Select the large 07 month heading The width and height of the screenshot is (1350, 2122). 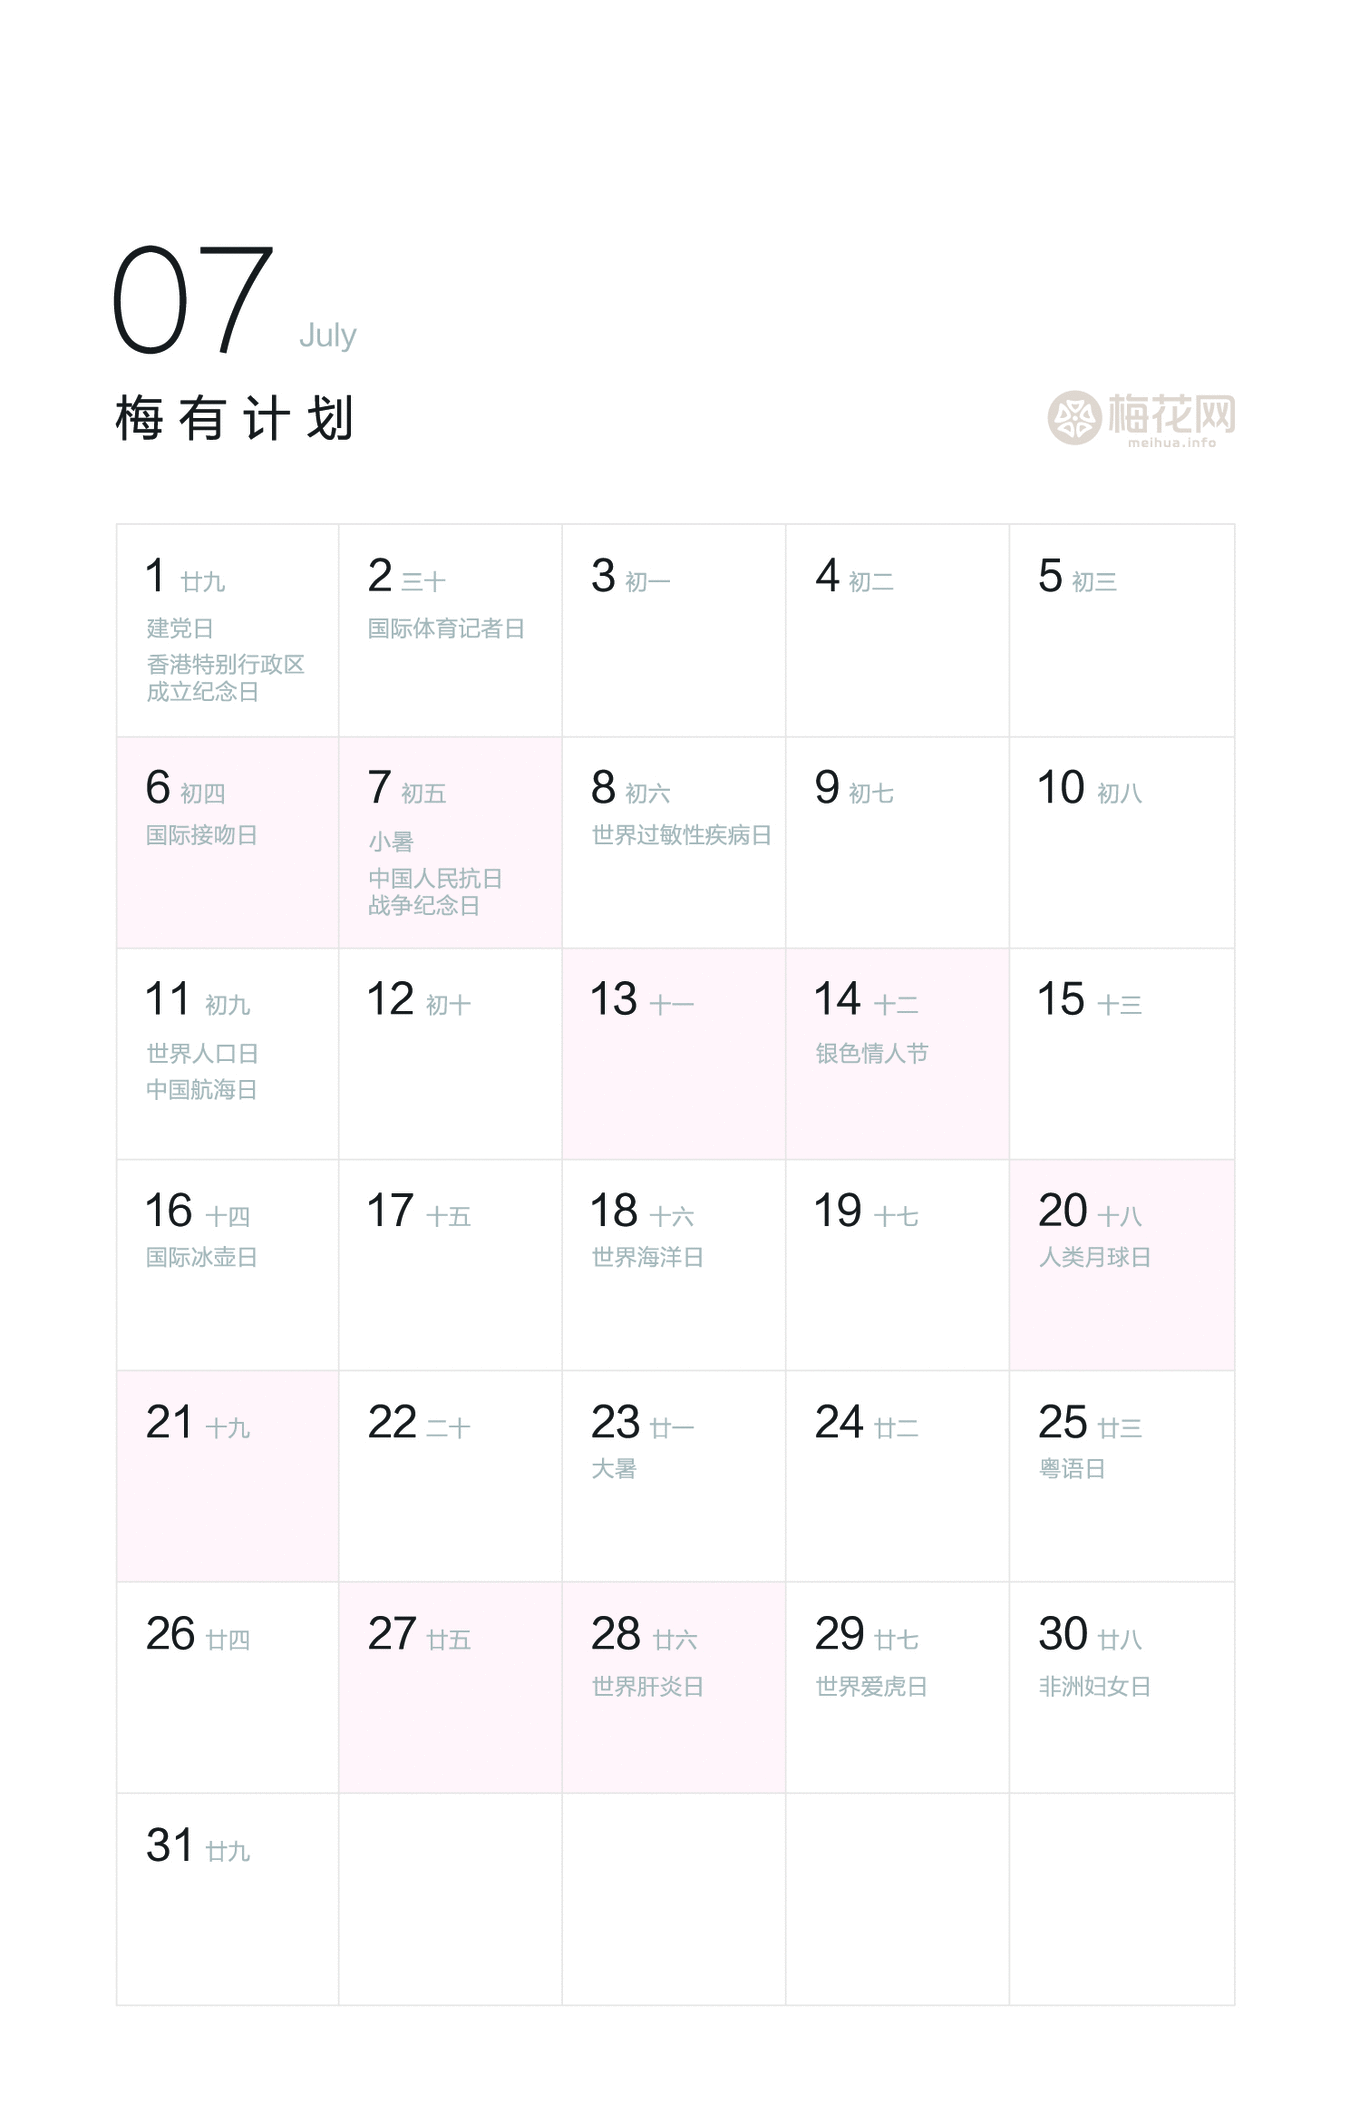click(x=192, y=300)
